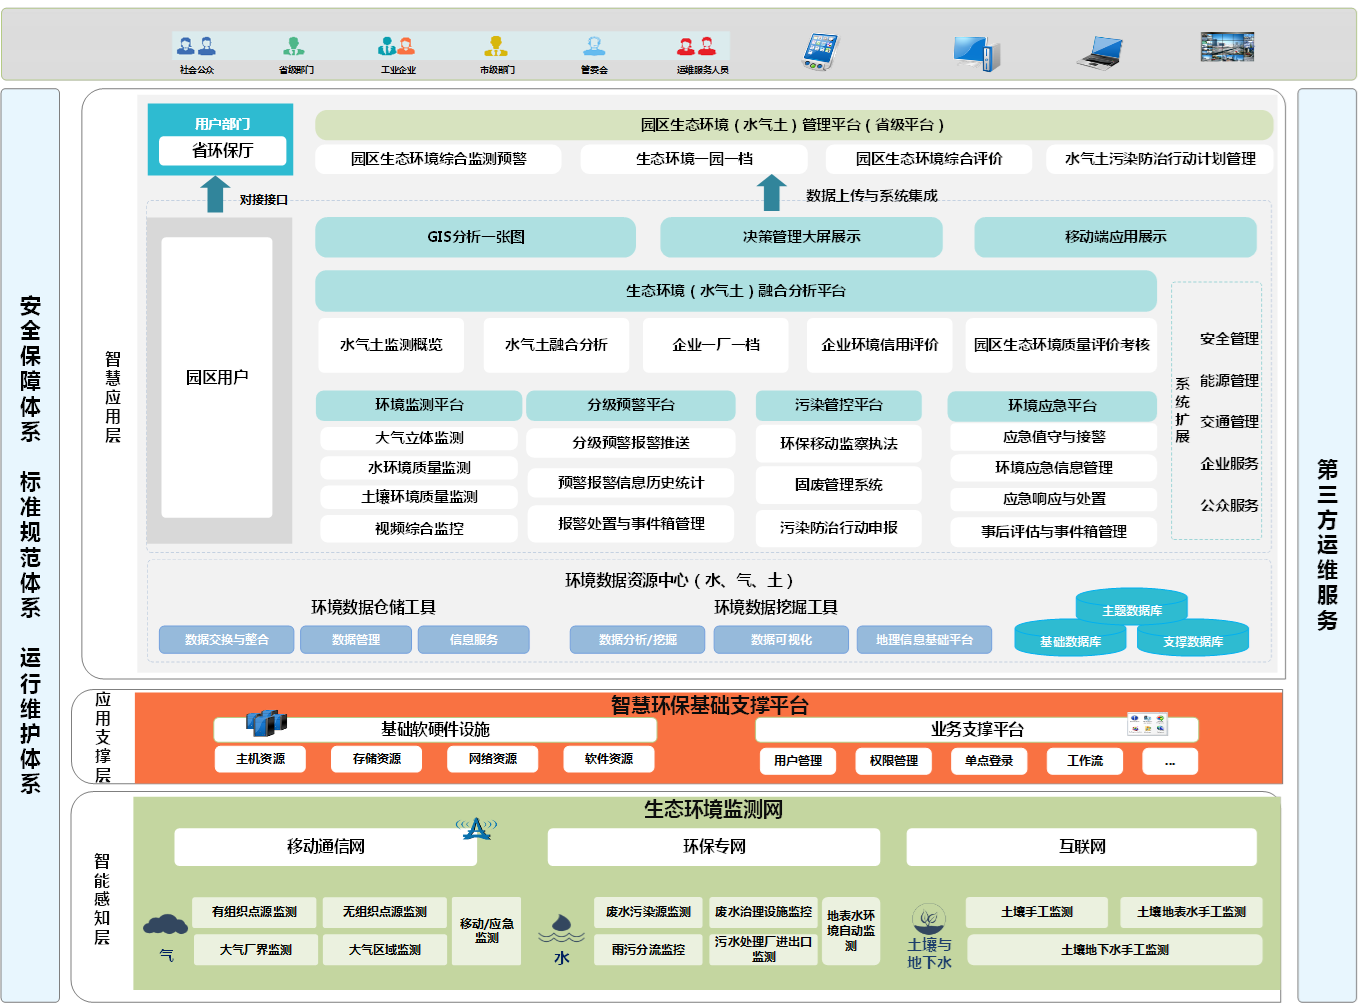Click the 省环保厅 box
Screen dimensions: 1358x1004
click(x=223, y=151)
